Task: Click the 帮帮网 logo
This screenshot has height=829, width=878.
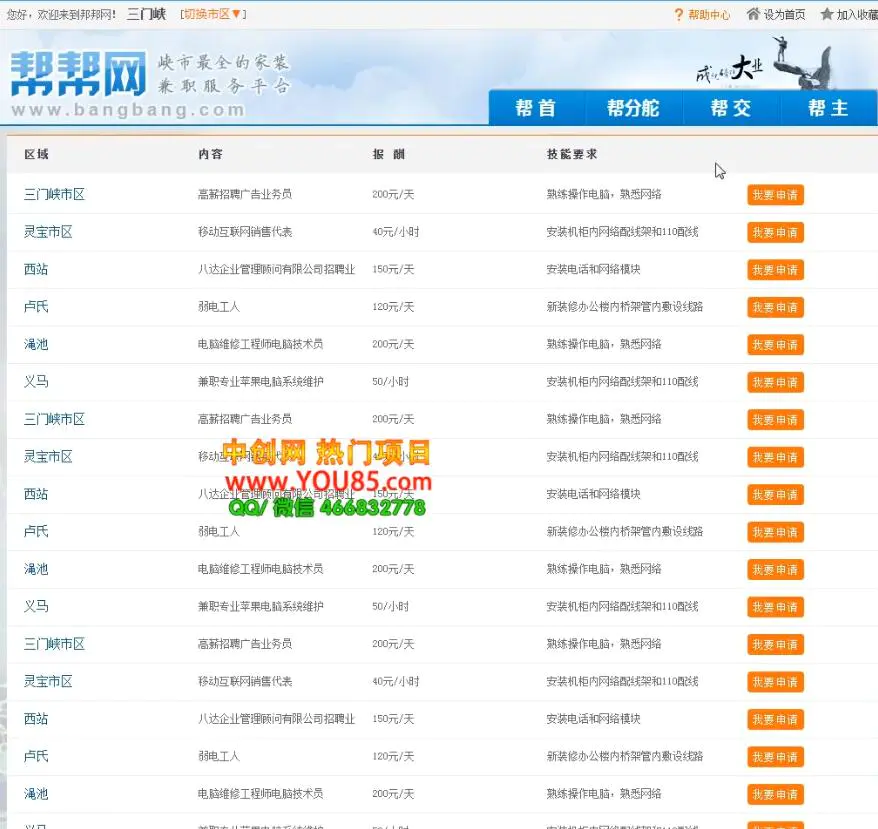Action: [80, 74]
